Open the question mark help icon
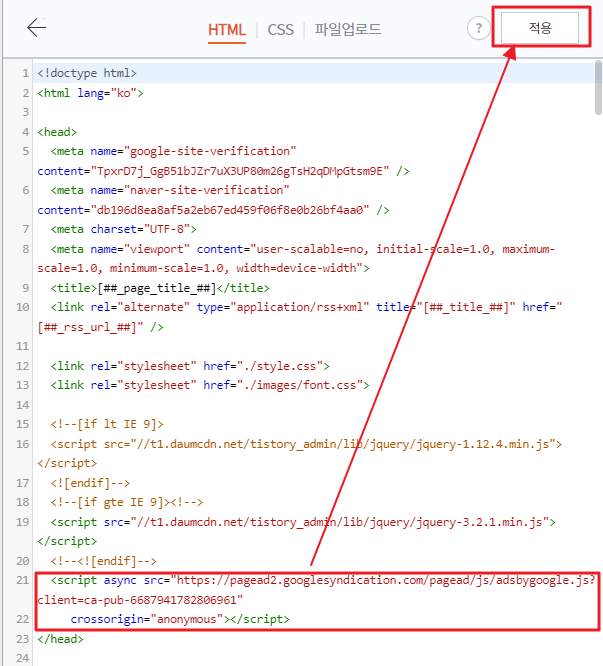603x666 pixels. [x=479, y=28]
